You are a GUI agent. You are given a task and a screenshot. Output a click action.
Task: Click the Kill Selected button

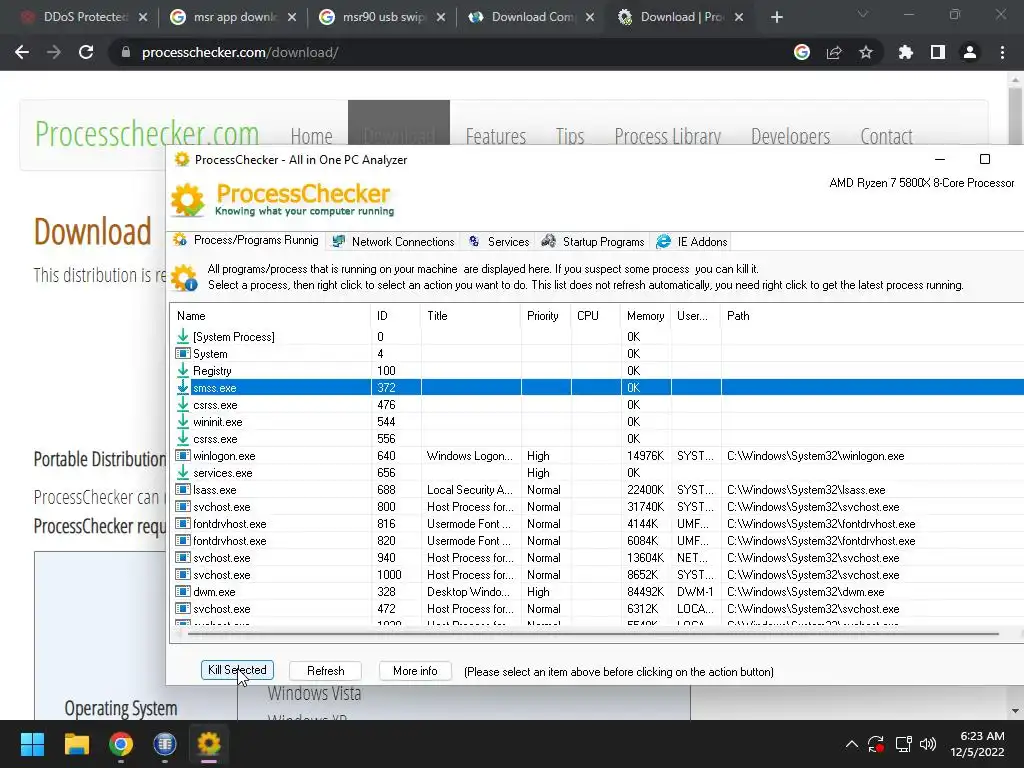pyautogui.click(x=237, y=670)
